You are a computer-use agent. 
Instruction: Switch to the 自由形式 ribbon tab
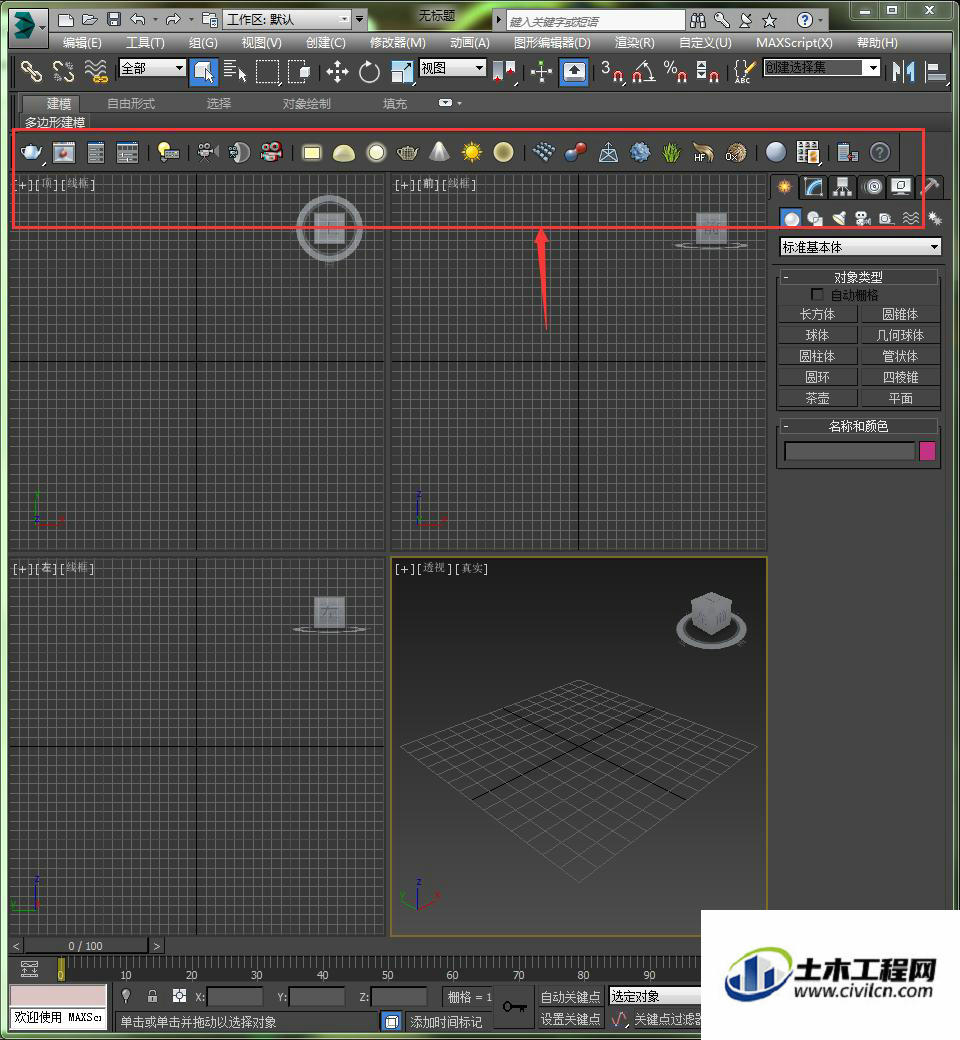131,103
